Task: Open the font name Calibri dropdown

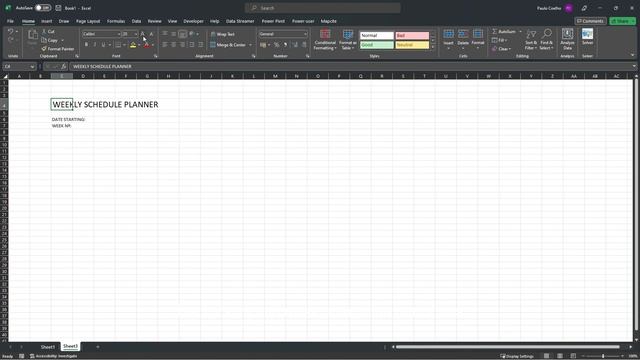Action: coord(119,34)
